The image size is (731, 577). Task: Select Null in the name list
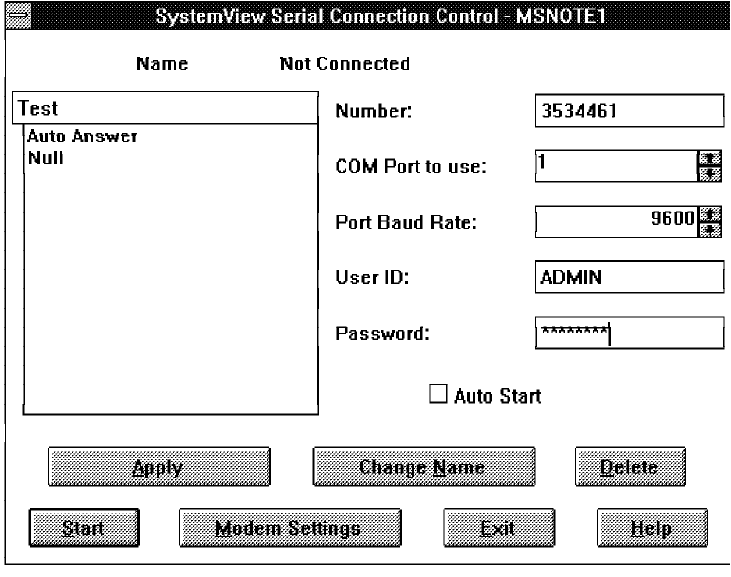point(45,158)
